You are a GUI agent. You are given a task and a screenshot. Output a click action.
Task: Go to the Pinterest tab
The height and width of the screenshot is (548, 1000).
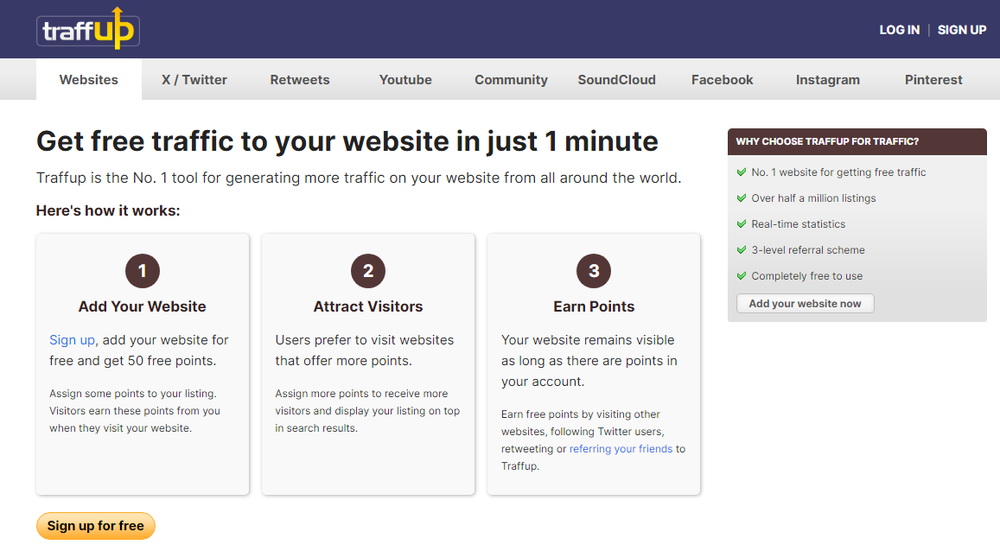(934, 80)
